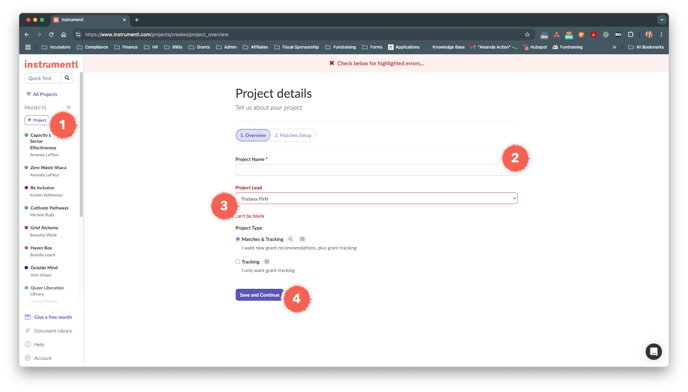Open the Finance bookmark folder
Screen dimensions: 688x392
[126, 47]
